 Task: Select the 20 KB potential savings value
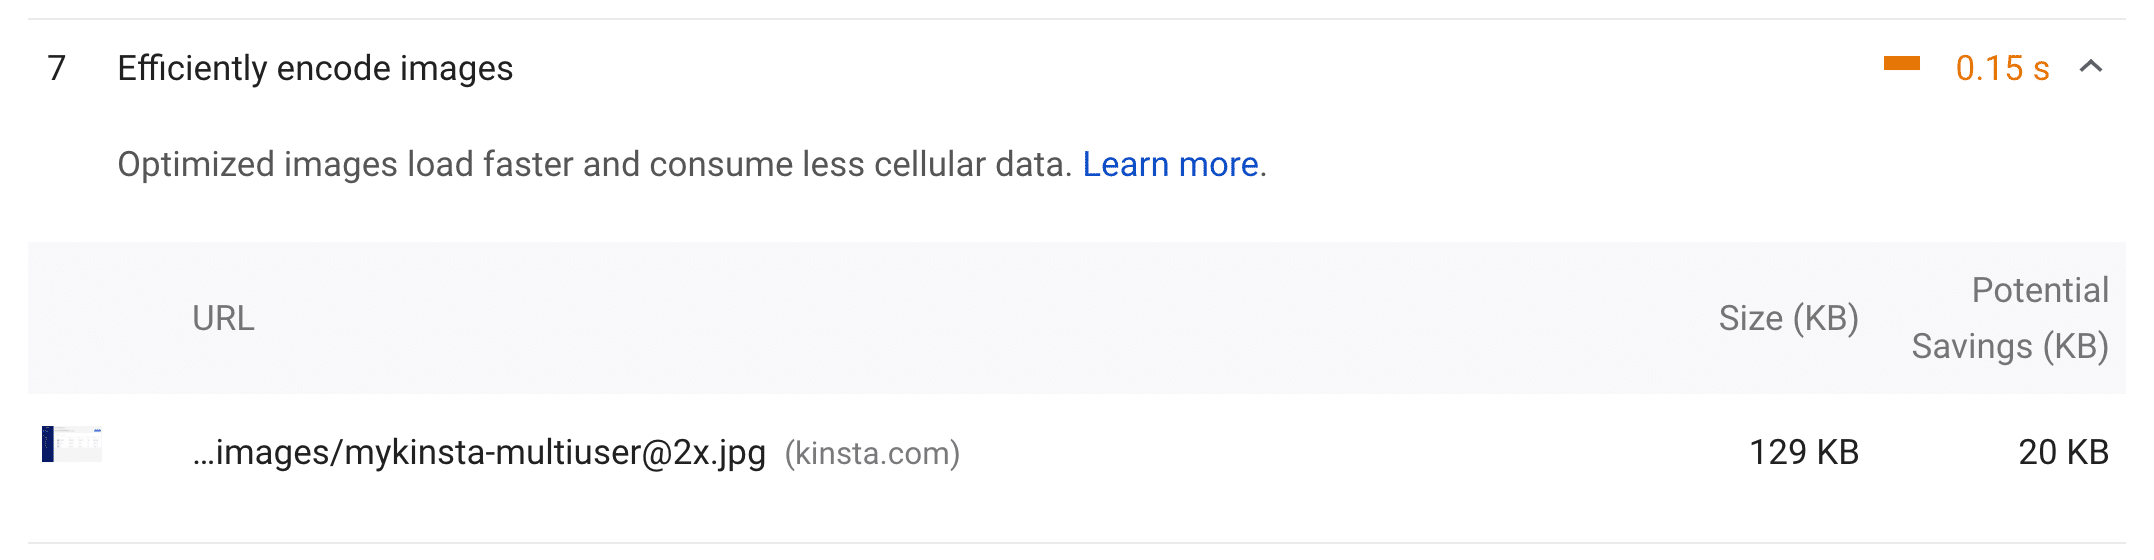(x=2063, y=452)
